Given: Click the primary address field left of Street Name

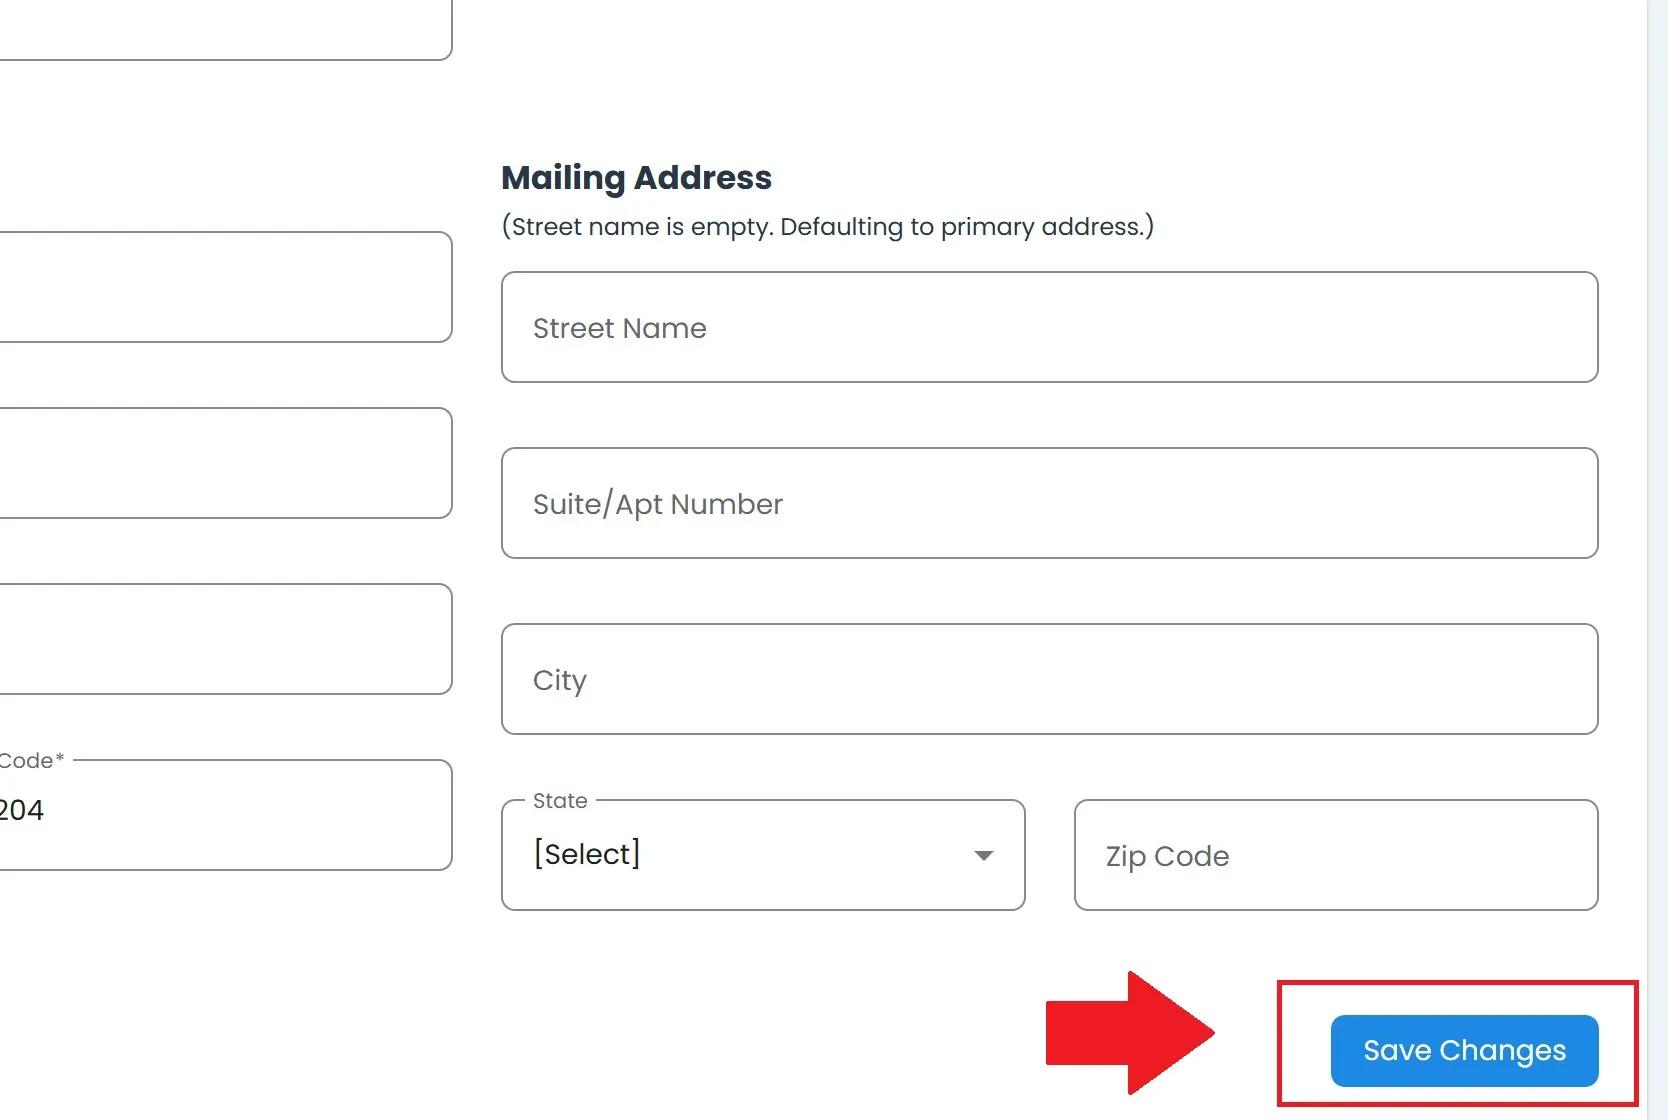Looking at the screenshot, I should coord(224,287).
